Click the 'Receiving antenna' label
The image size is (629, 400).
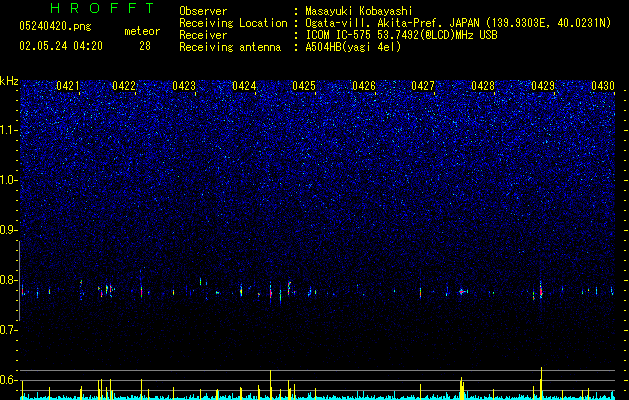click(x=230, y=47)
